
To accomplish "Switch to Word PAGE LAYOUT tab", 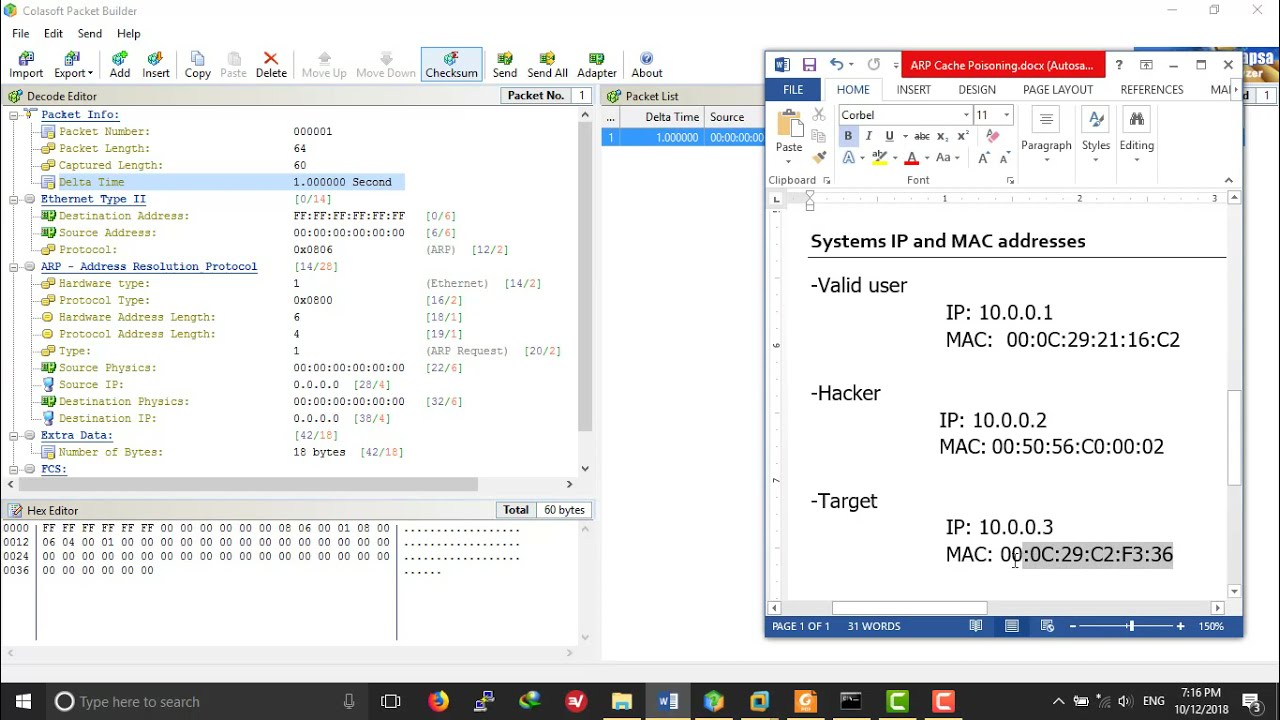I will [1058, 90].
